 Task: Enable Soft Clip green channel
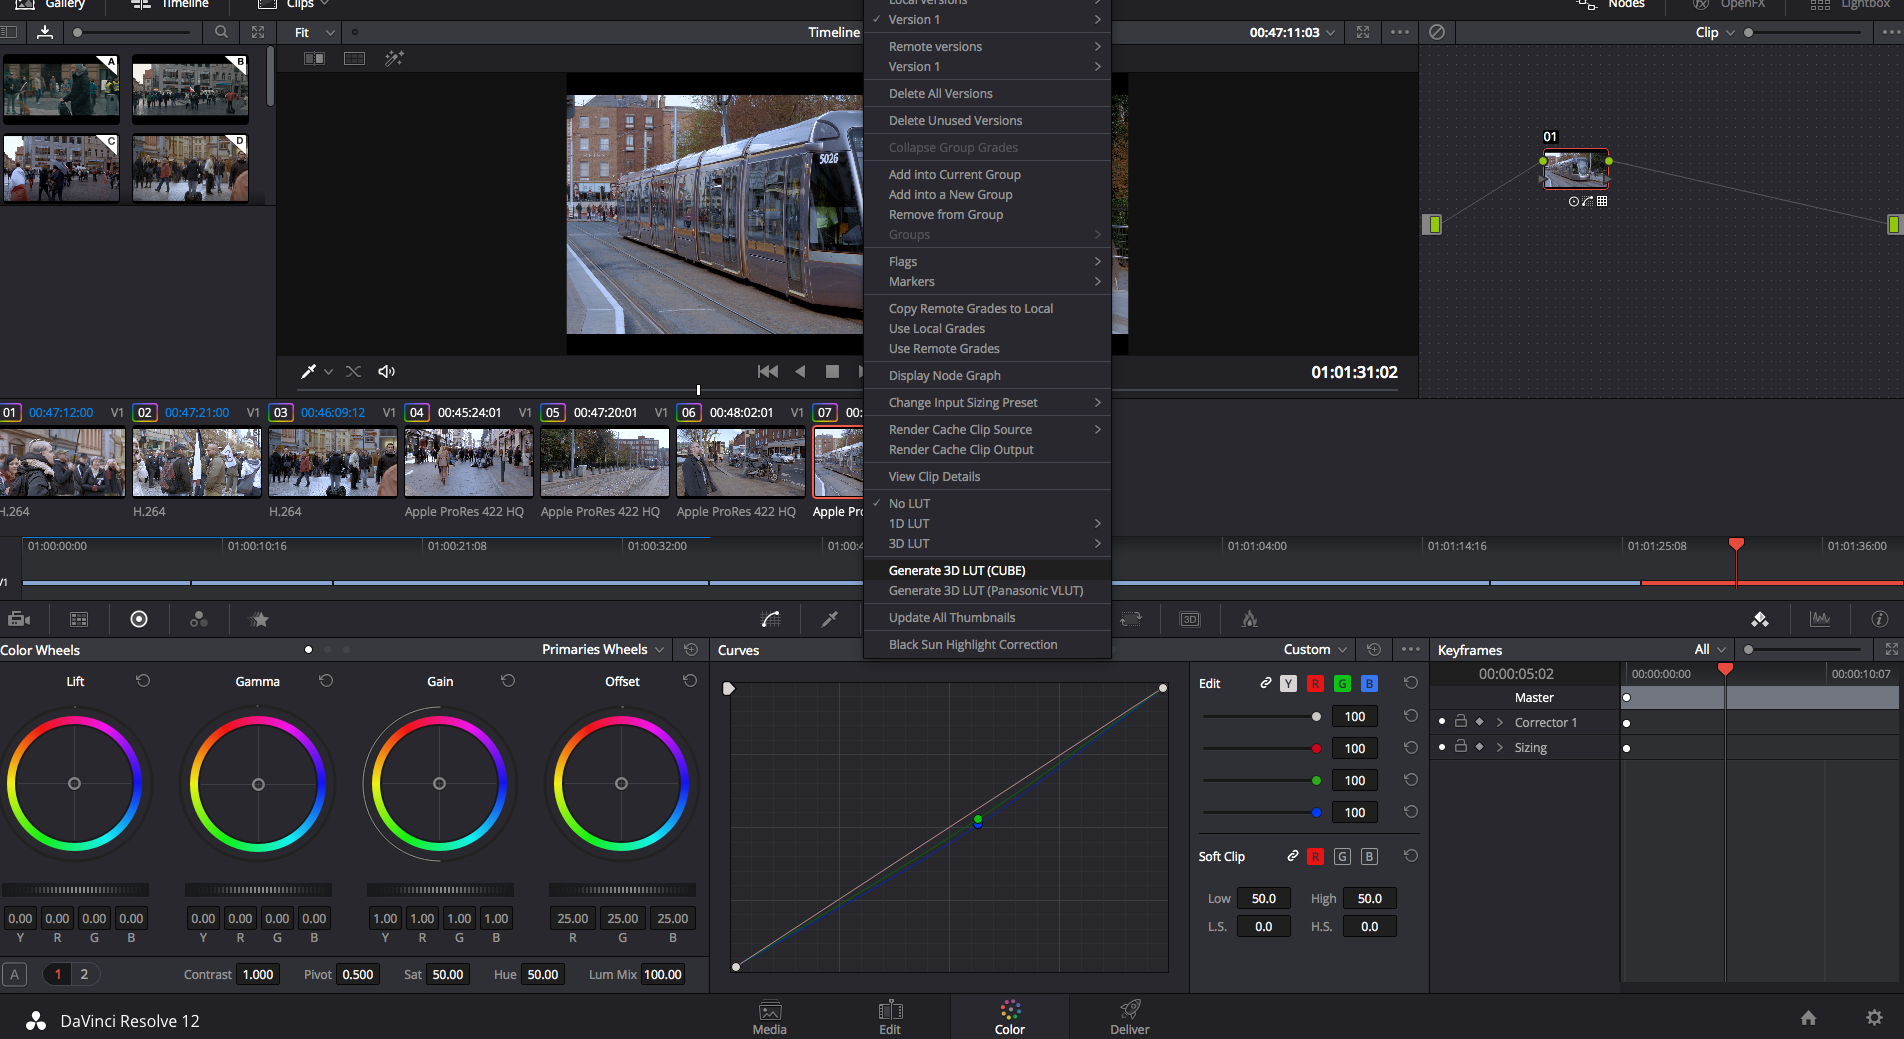pyautogui.click(x=1342, y=856)
